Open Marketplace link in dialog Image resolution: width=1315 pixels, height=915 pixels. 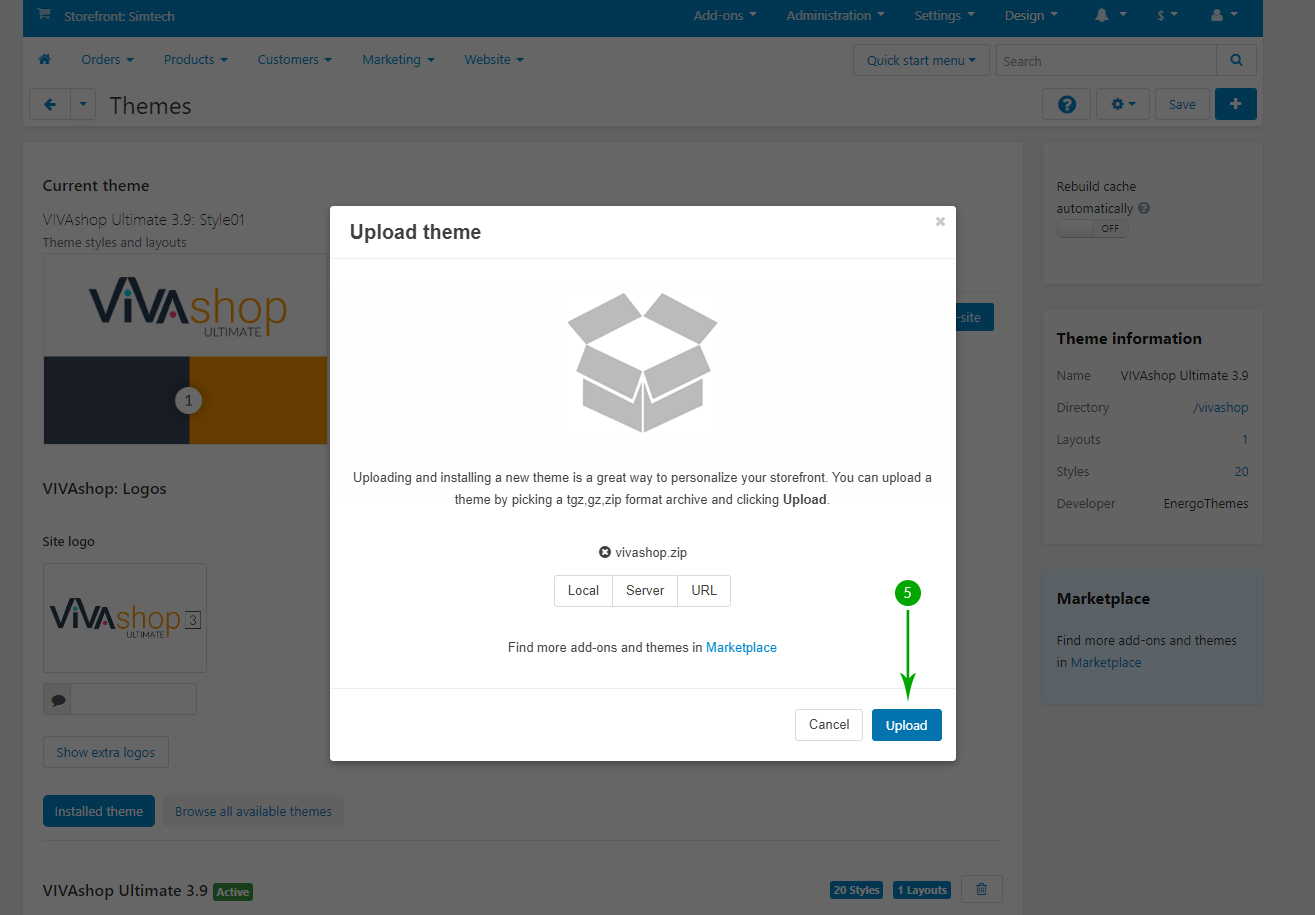tap(741, 648)
